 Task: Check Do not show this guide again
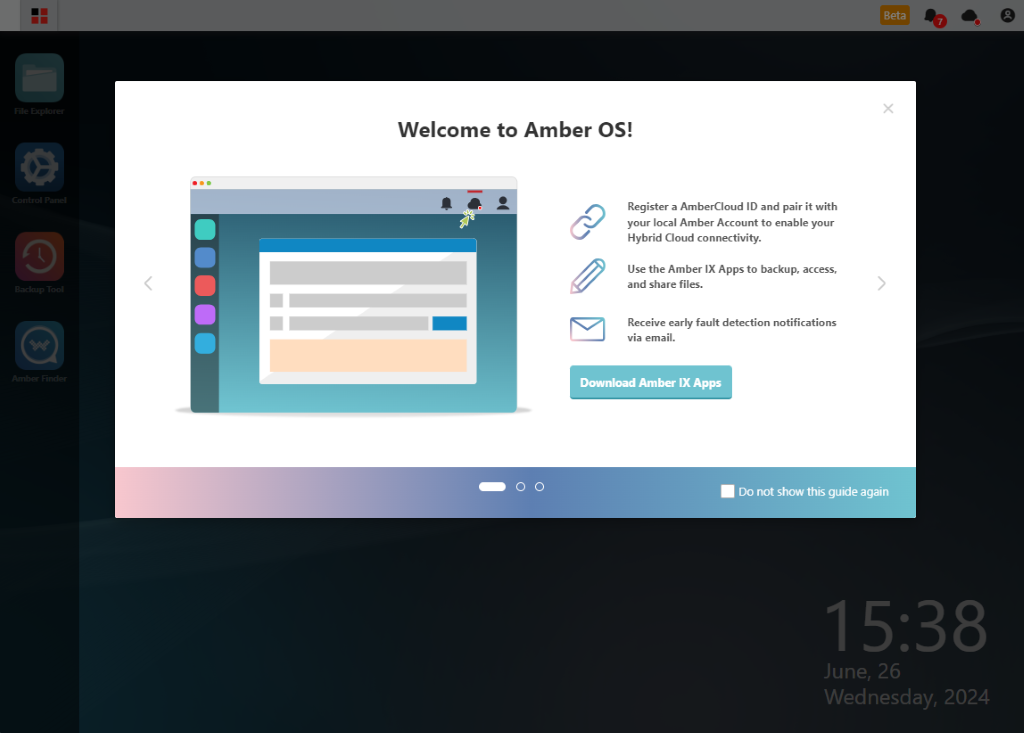point(728,491)
